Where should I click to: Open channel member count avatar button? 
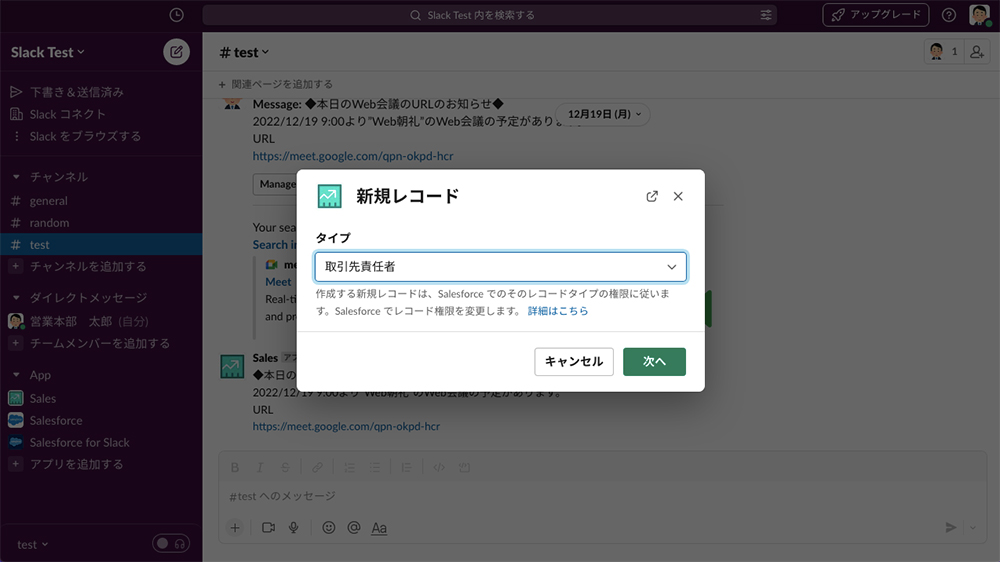tap(944, 52)
